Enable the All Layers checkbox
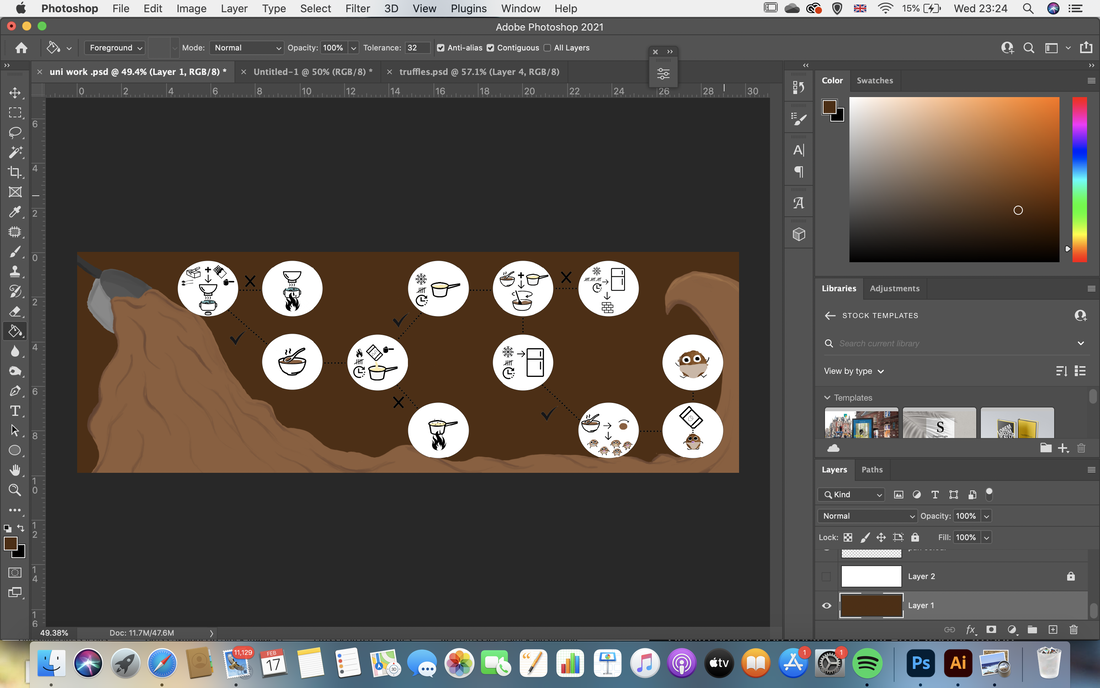Viewport: 1100px width, 688px height. 547,48
